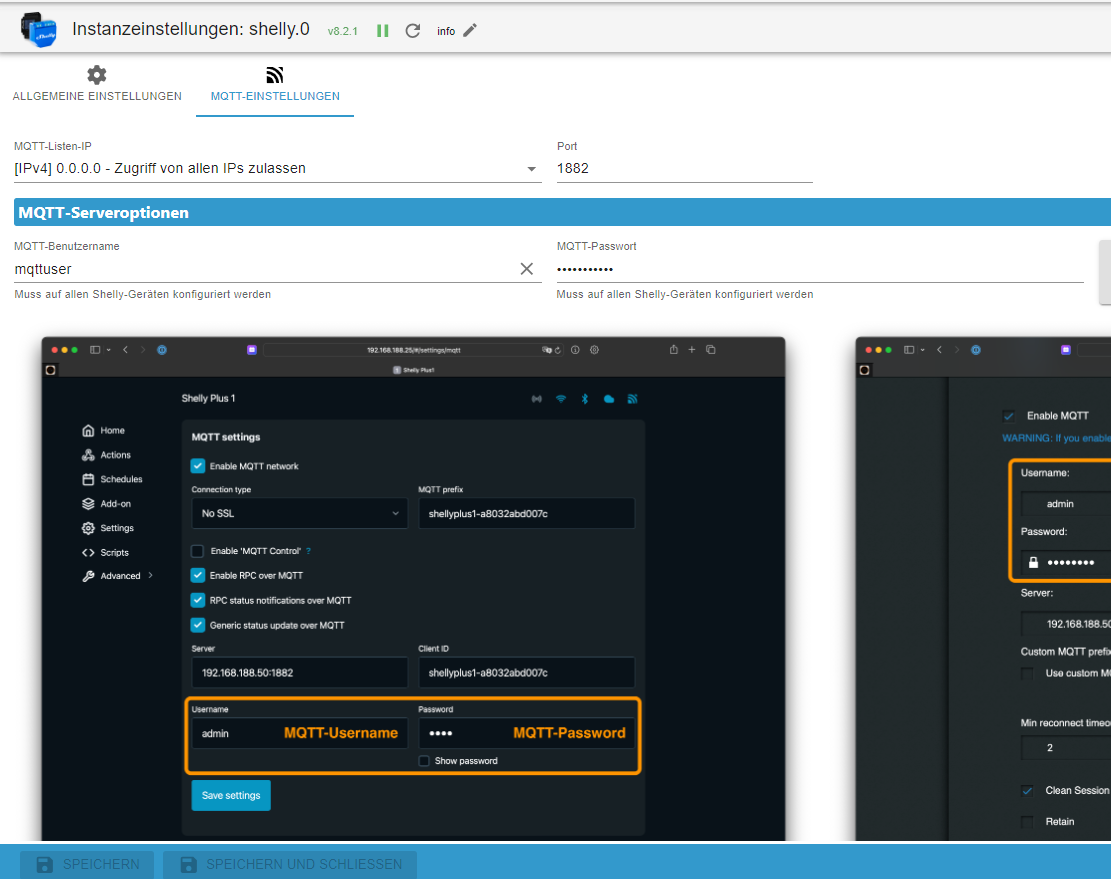
Task: Click Add-on icon in Shelly Plus 1 screenshot
Action: click(89, 504)
